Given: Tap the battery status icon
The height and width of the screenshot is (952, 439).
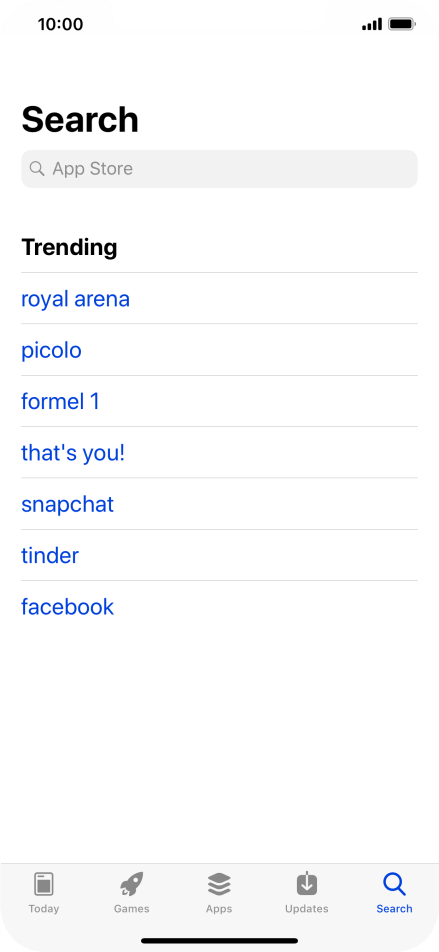Looking at the screenshot, I should point(403,24).
